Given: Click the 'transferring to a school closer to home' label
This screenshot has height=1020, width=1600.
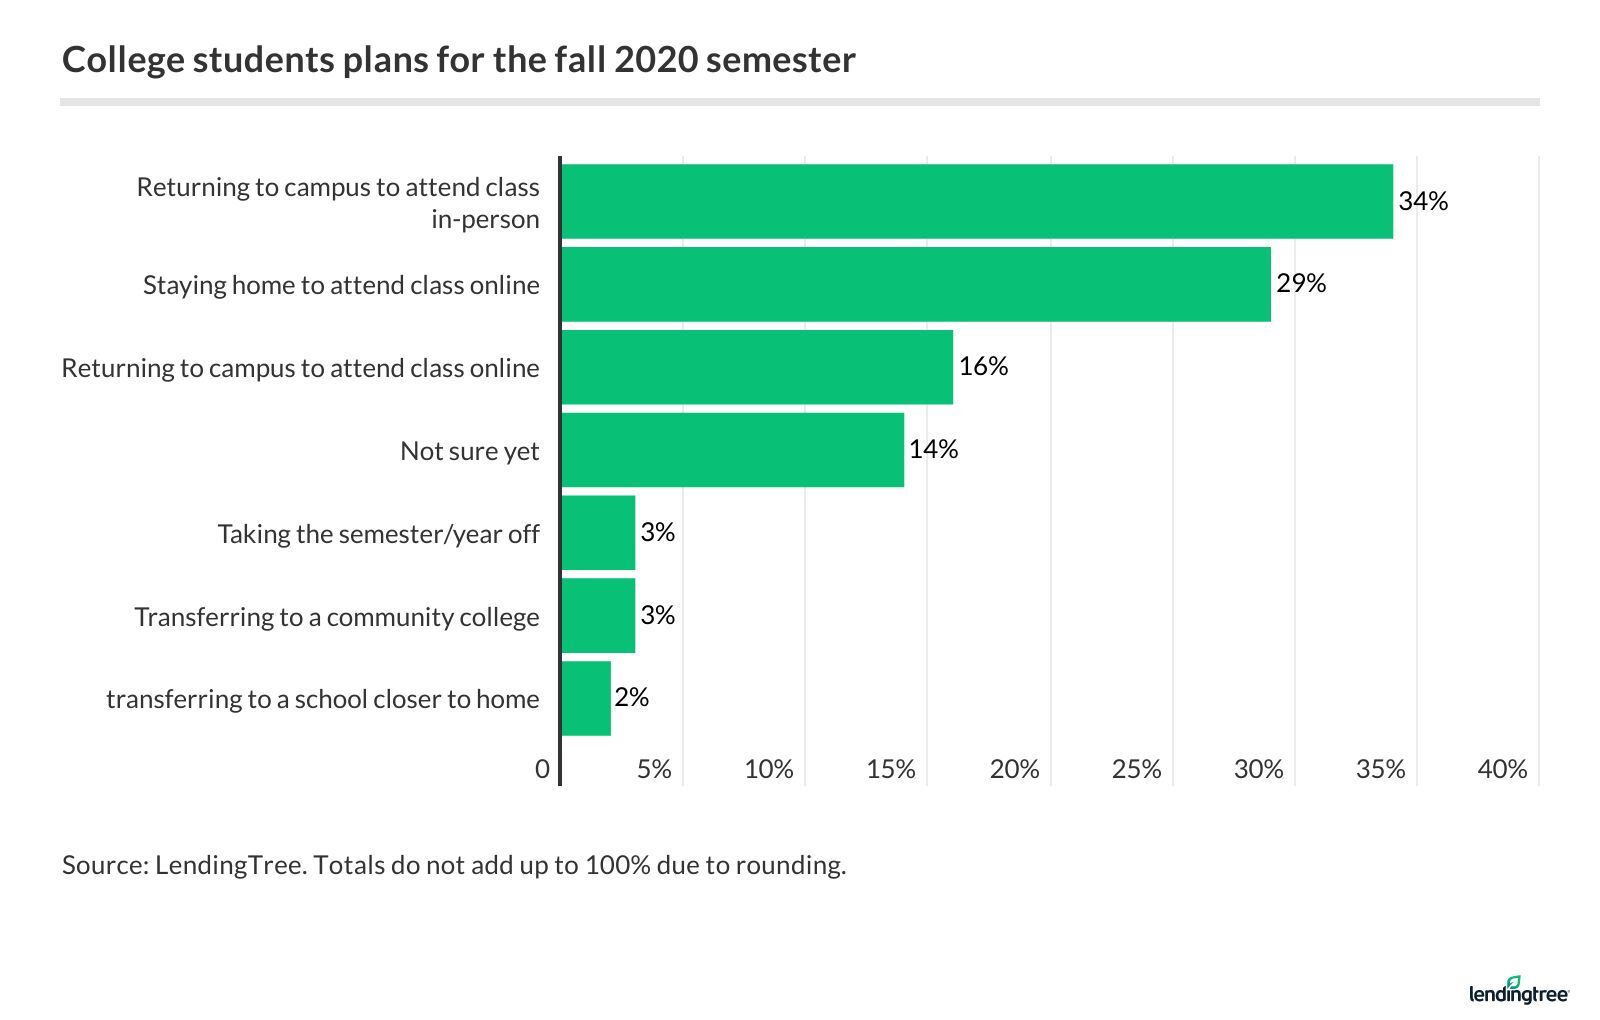Looking at the screenshot, I should coord(322,699).
